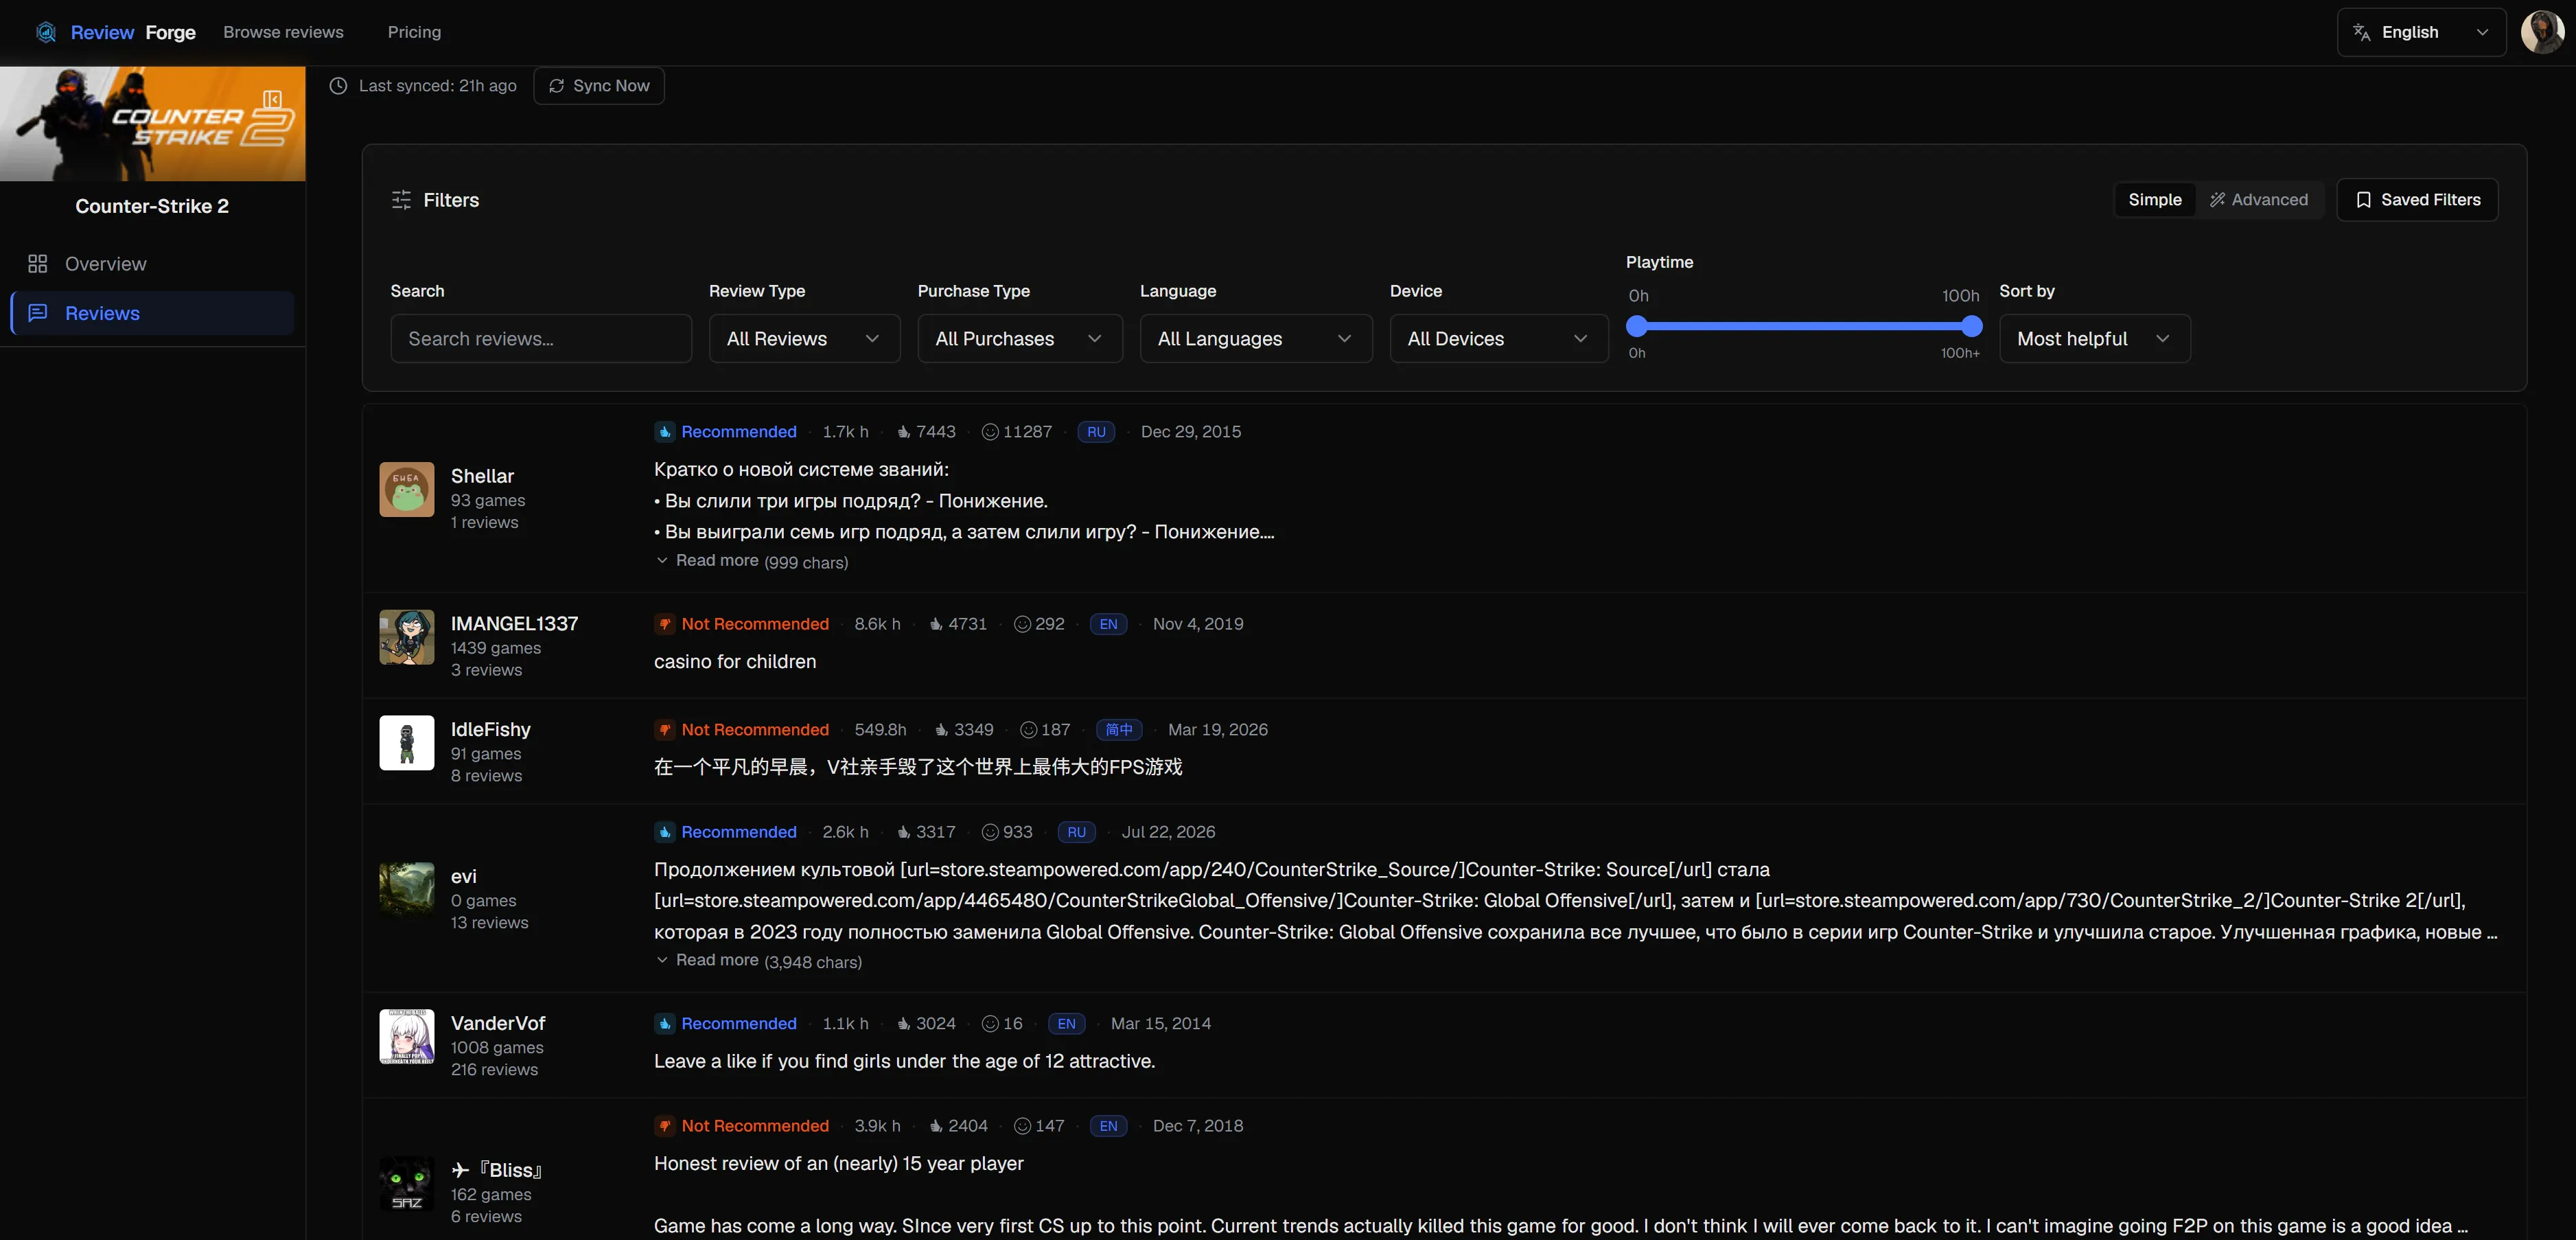
Task: Click the helpful icon showing 3317
Action: (x=904, y=832)
